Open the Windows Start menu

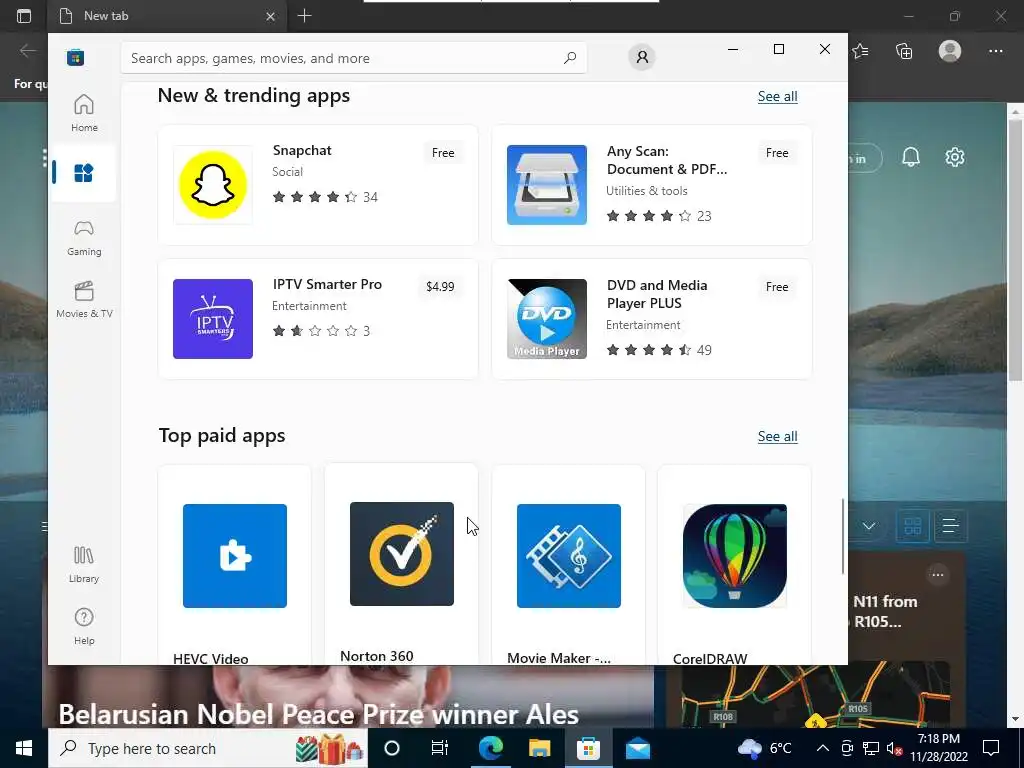click(x=24, y=748)
